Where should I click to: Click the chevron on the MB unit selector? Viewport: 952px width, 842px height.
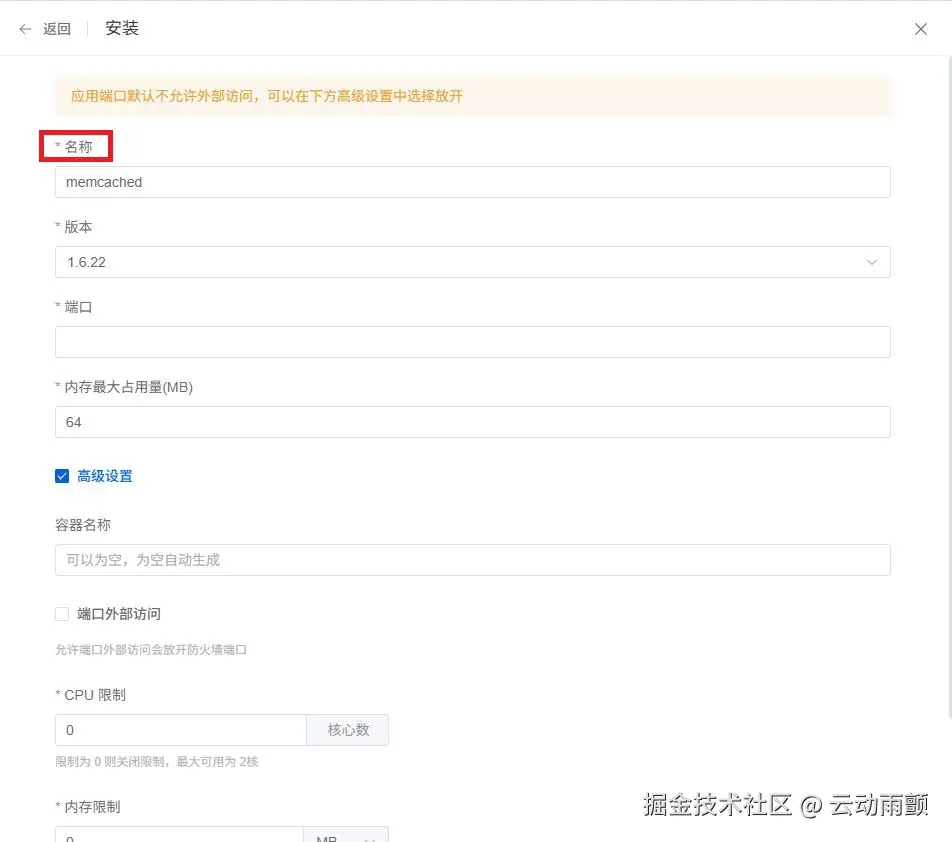371,838
